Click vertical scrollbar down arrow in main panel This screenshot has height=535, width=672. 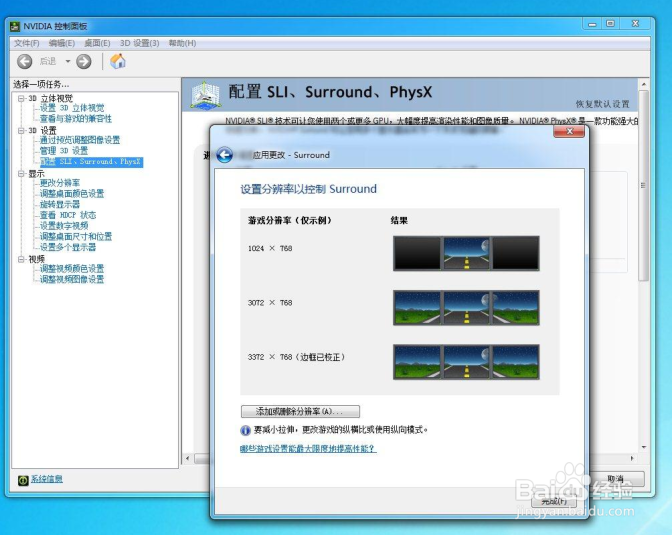[x=644, y=447]
